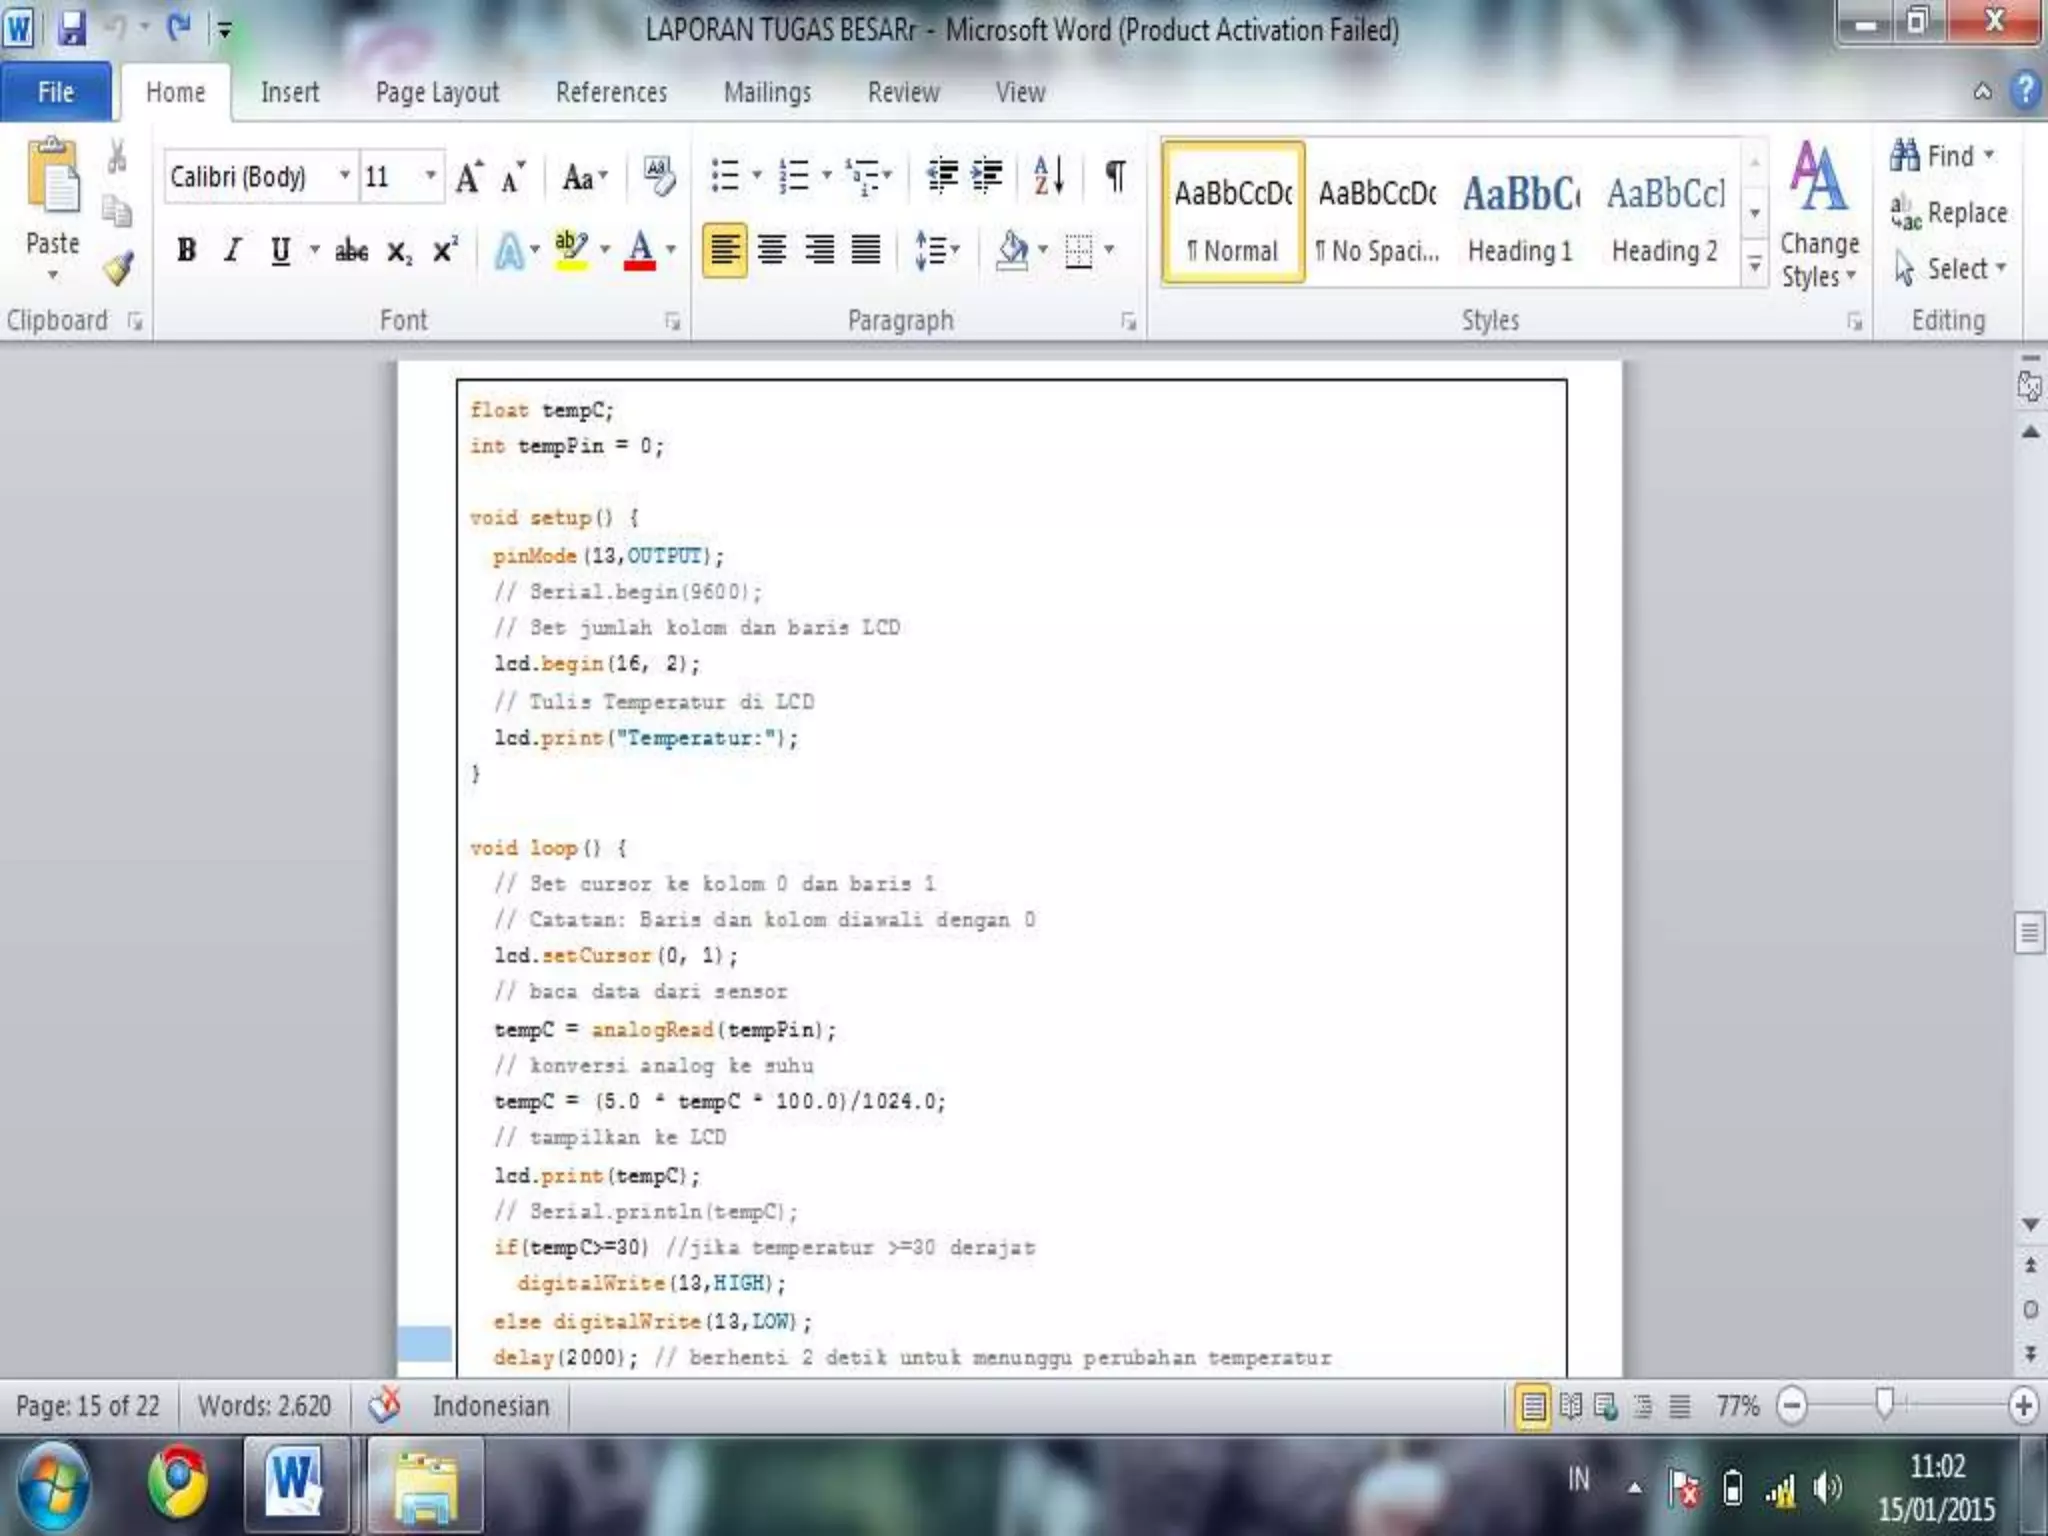Click the Clear Formatting icon

click(x=658, y=177)
